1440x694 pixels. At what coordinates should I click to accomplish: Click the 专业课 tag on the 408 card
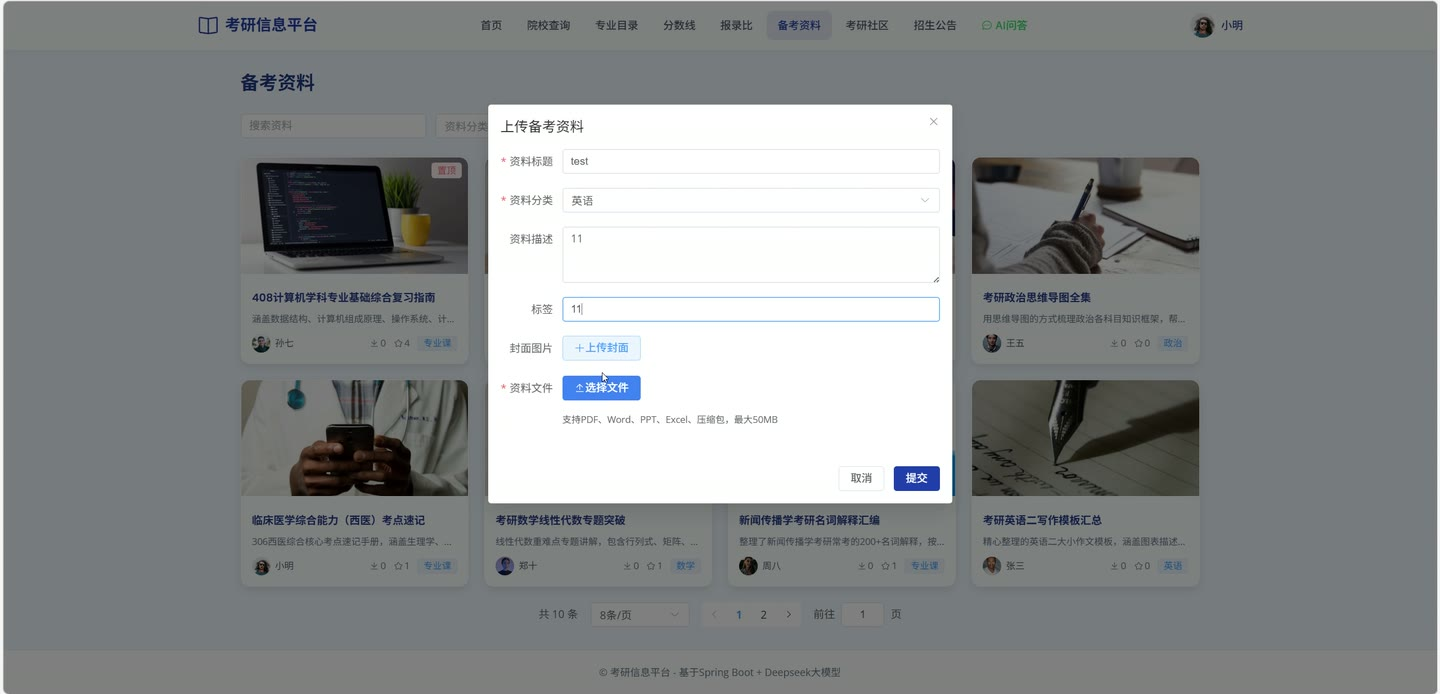click(437, 343)
